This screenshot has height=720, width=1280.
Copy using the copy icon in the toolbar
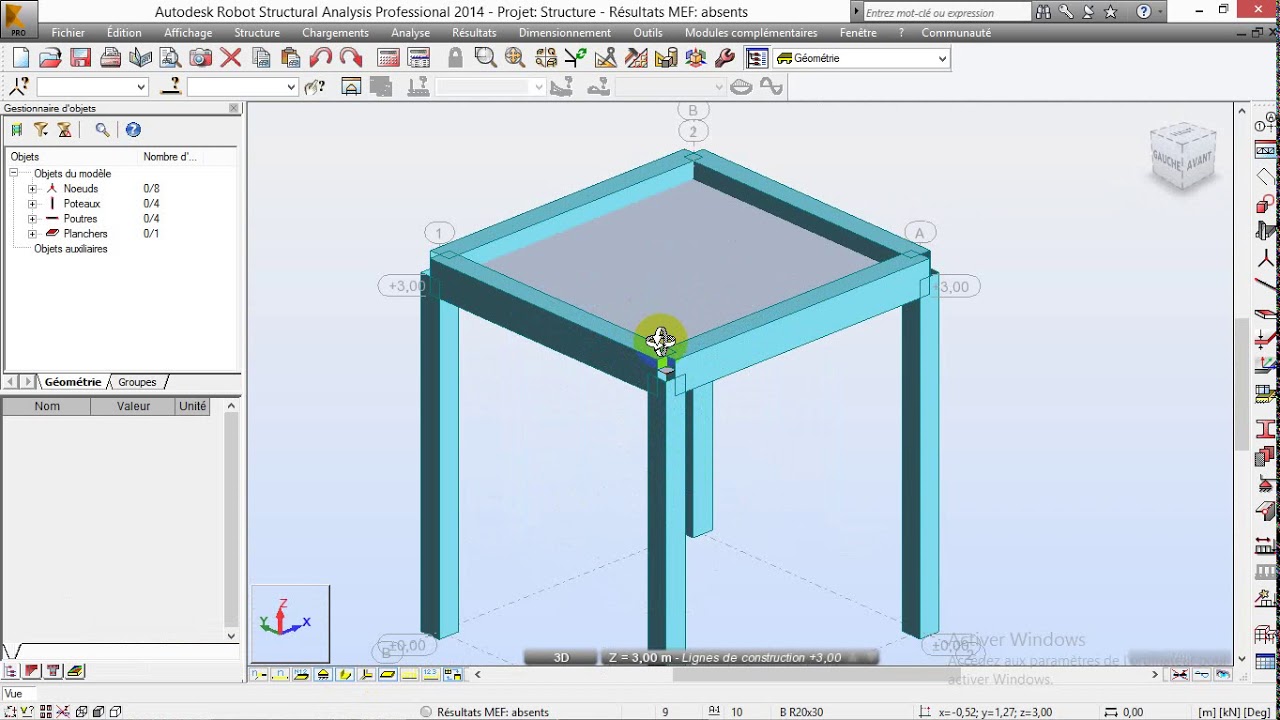(x=261, y=58)
